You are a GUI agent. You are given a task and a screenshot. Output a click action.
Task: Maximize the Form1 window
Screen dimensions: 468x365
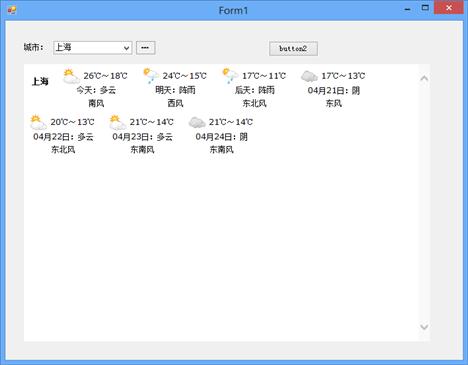point(425,8)
